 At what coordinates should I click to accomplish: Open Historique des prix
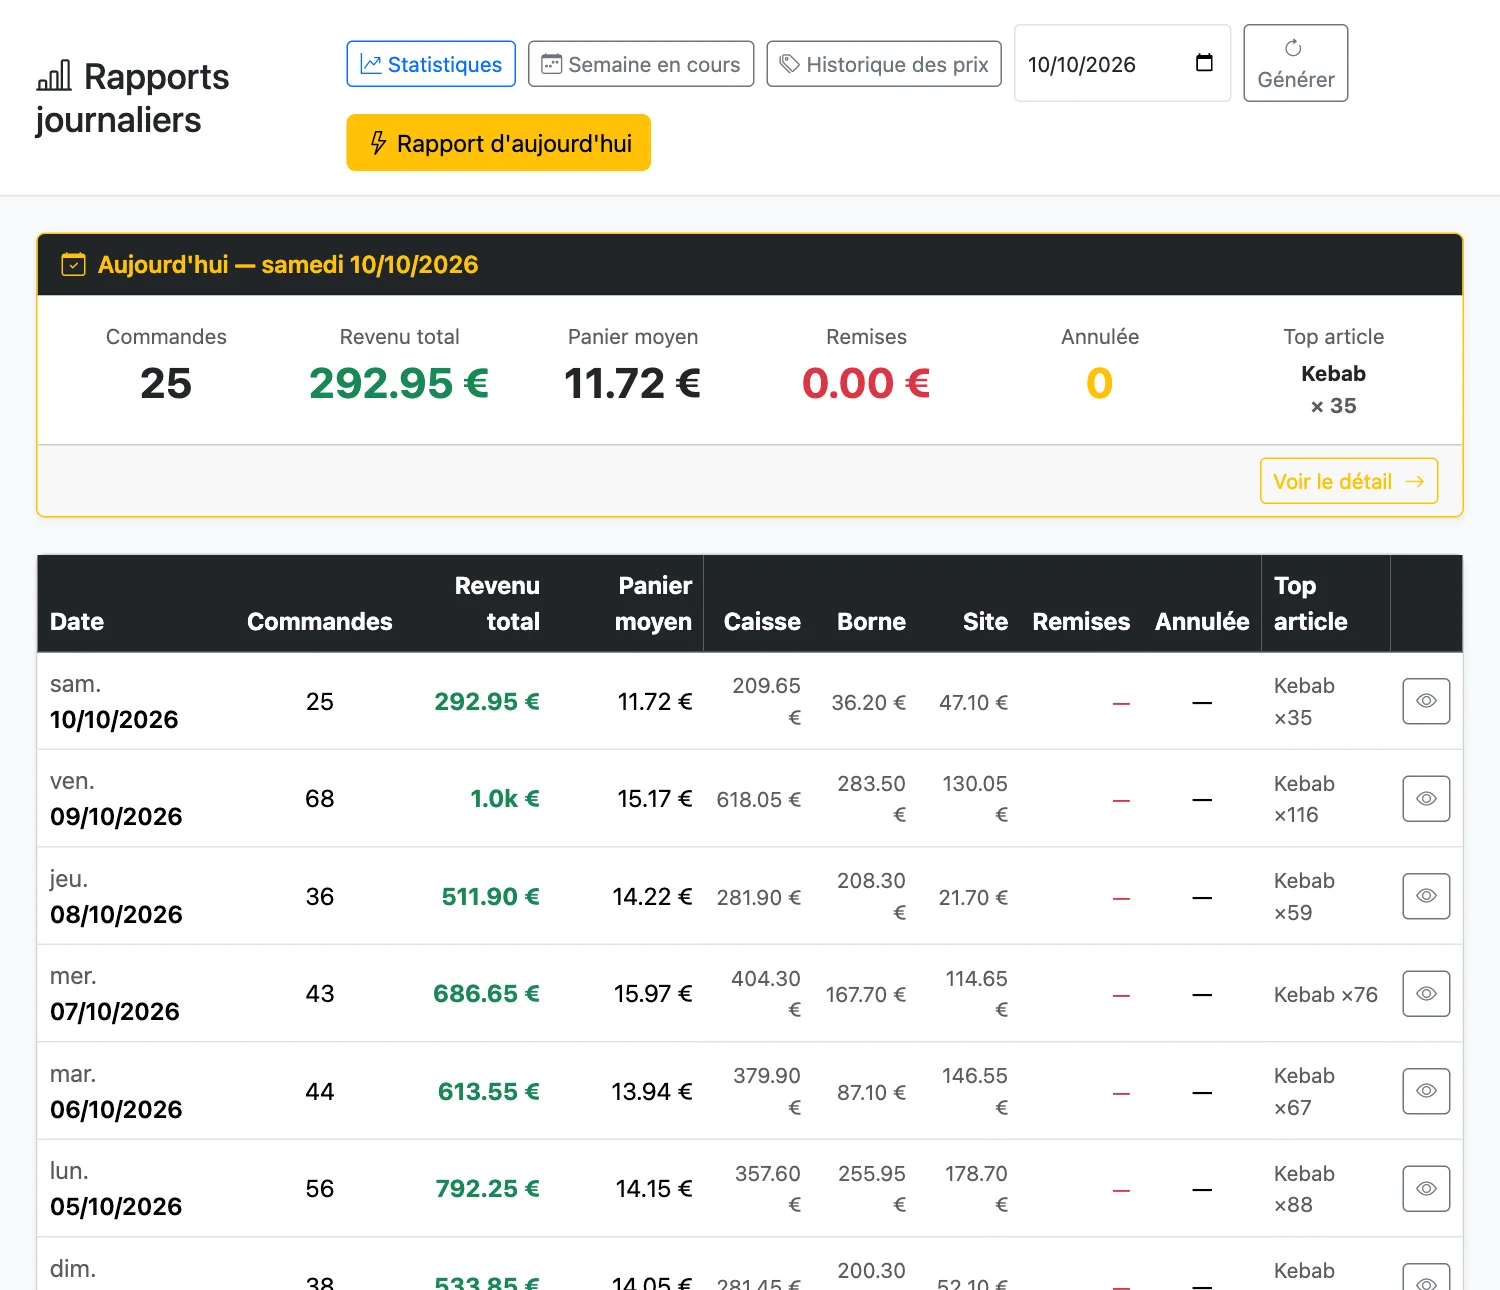point(884,64)
